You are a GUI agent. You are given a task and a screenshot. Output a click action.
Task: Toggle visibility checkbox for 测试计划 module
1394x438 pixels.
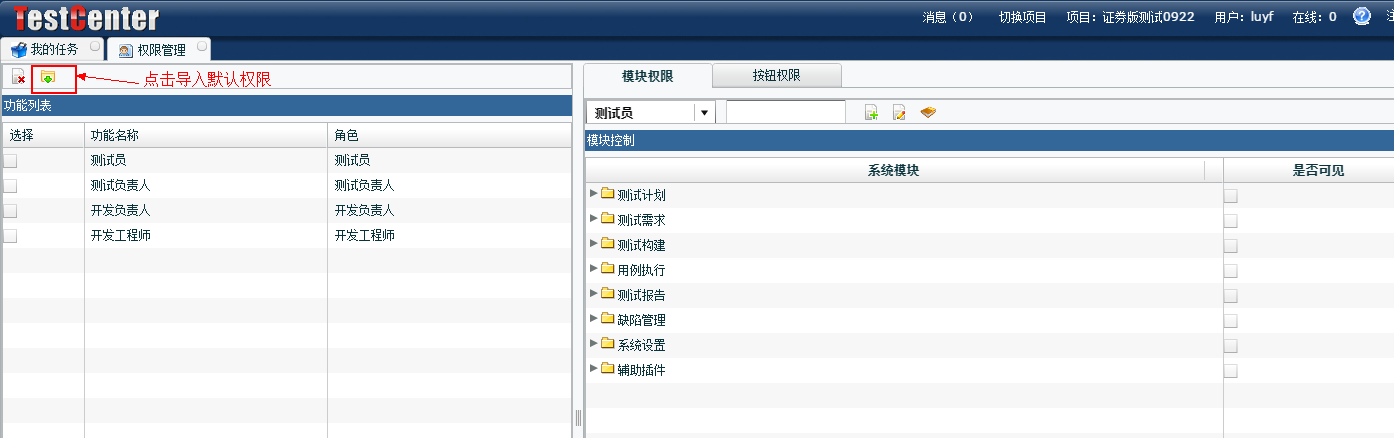tap(1231, 196)
